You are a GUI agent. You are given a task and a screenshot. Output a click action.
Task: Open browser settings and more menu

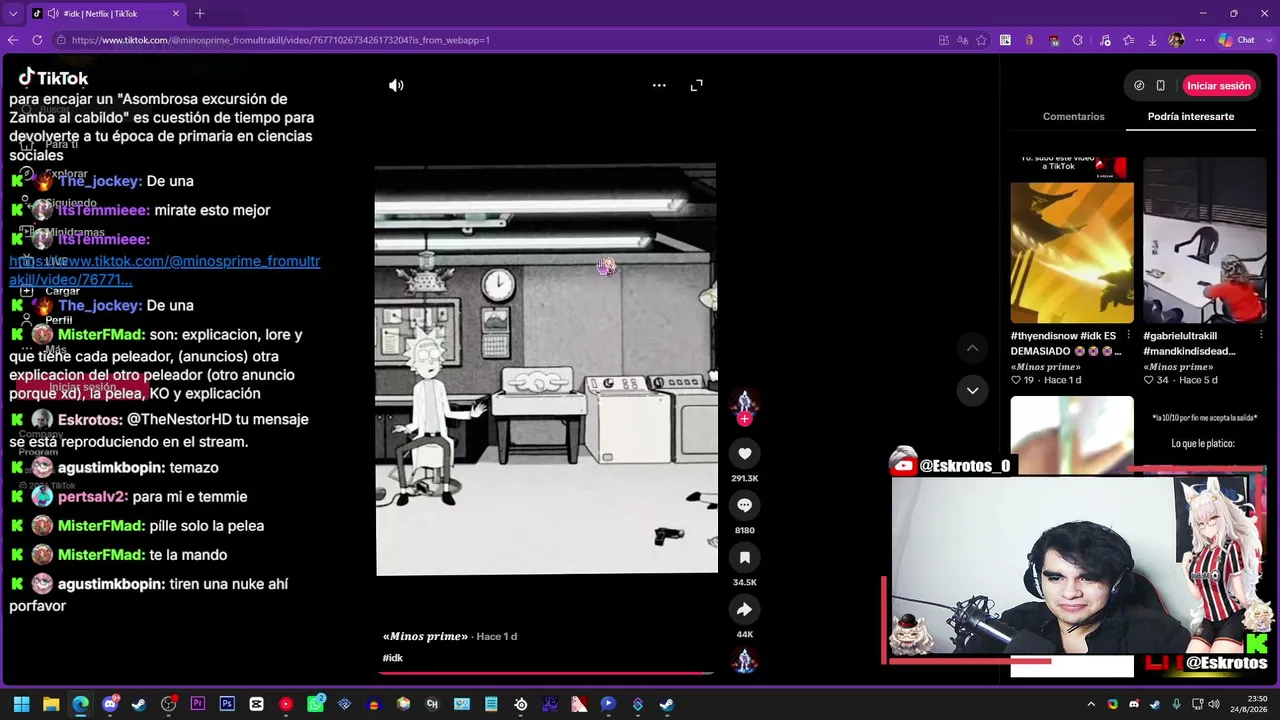tap(1200, 40)
